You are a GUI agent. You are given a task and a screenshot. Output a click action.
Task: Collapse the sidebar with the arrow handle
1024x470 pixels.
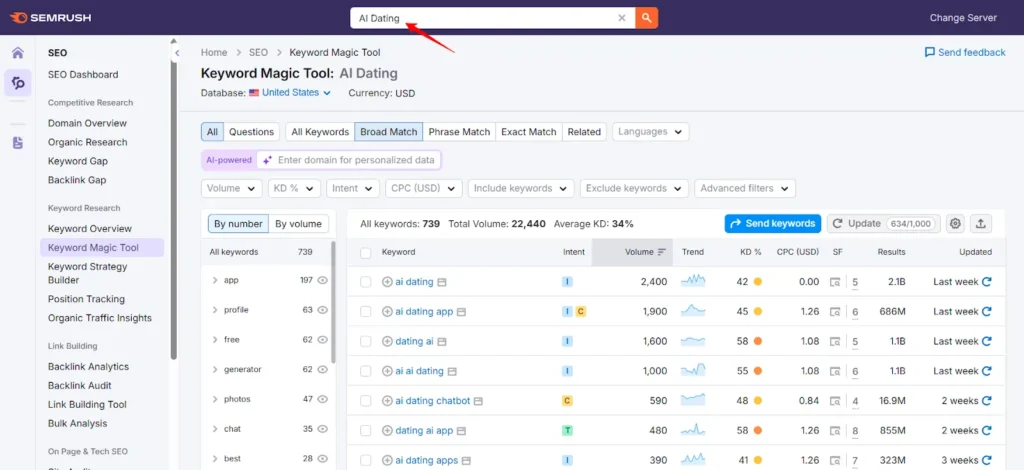pos(176,54)
